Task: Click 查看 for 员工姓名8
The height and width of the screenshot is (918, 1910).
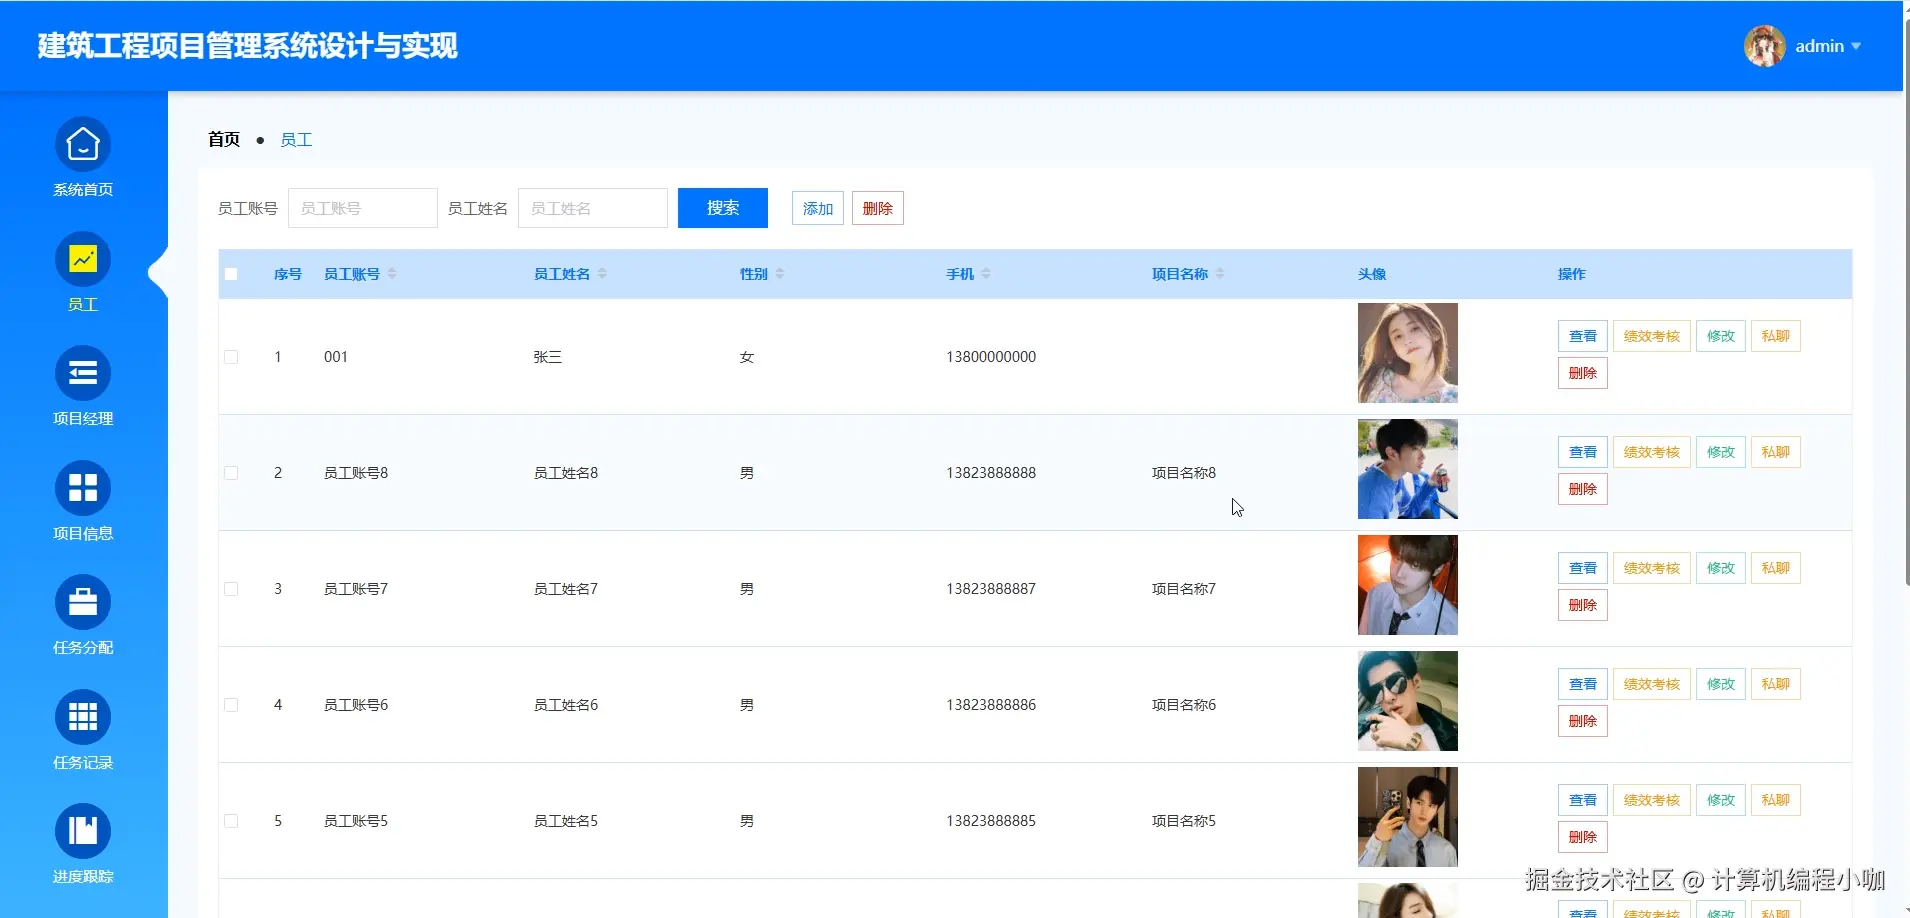Action: pos(1583,452)
